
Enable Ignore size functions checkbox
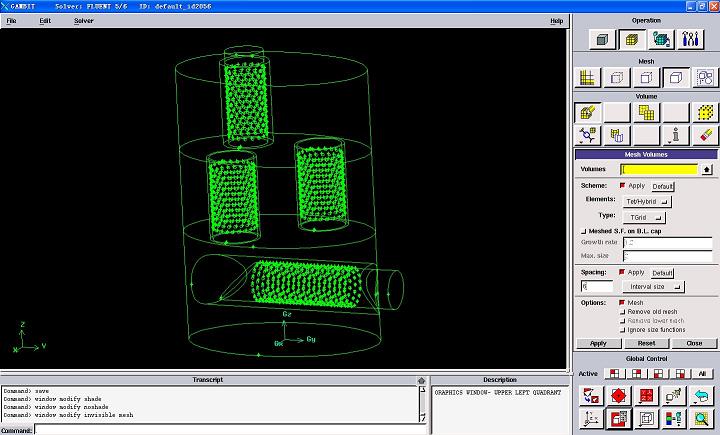[623, 329]
